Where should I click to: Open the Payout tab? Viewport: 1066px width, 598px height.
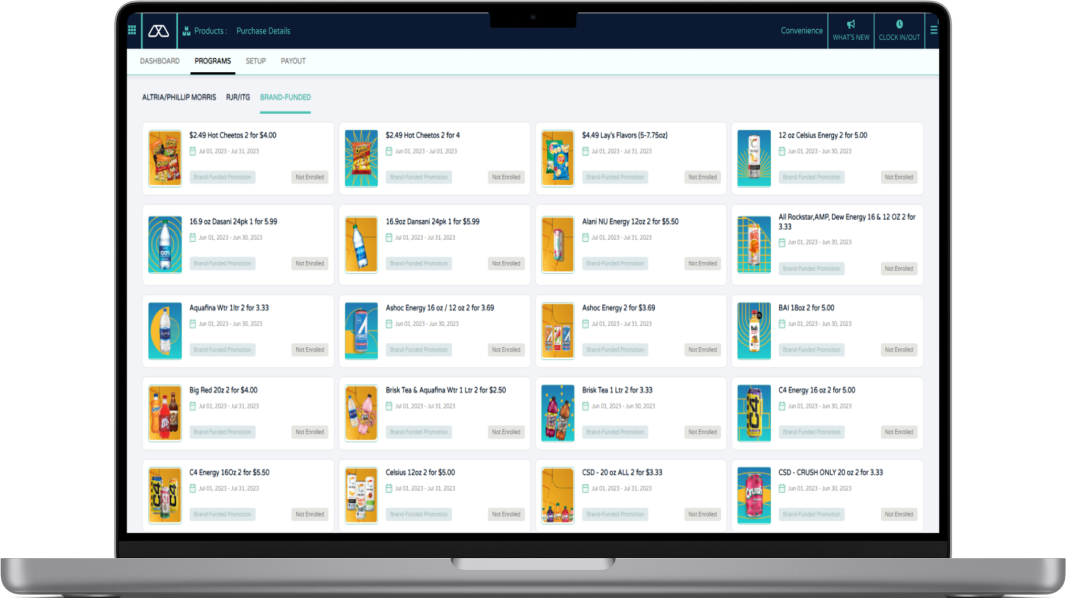point(293,61)
